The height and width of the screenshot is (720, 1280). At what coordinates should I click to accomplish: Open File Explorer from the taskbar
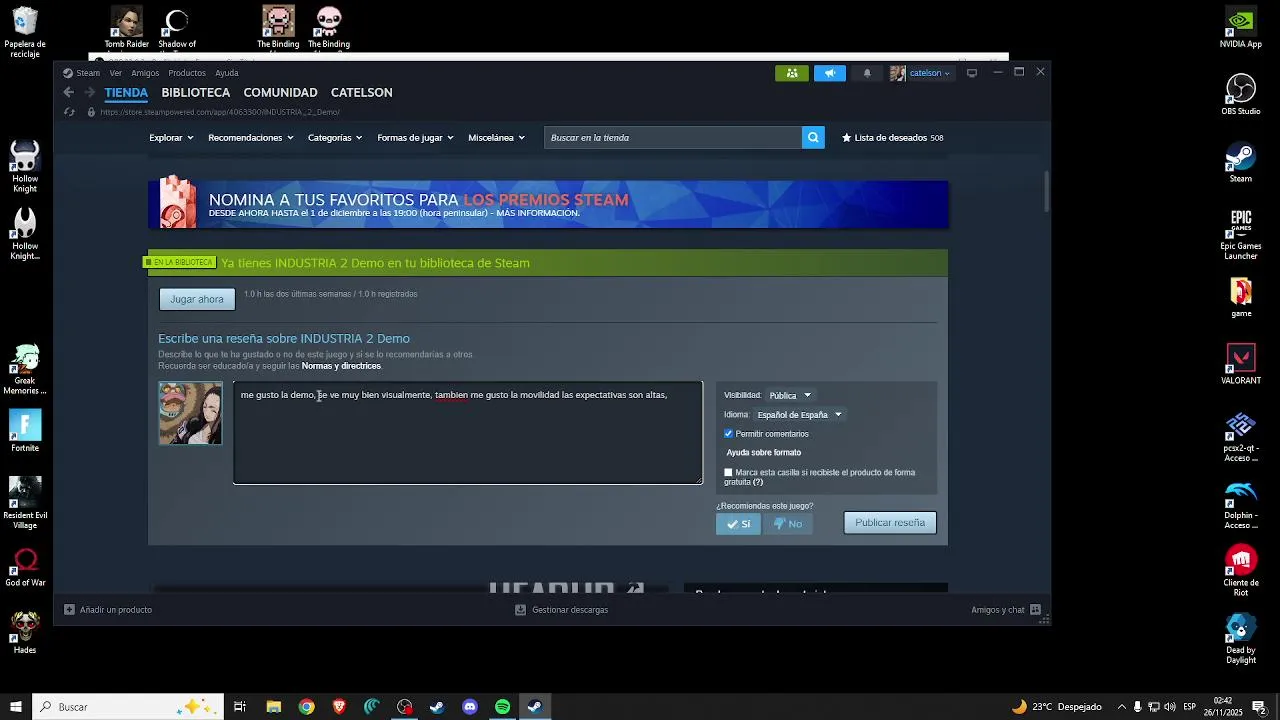273,707
